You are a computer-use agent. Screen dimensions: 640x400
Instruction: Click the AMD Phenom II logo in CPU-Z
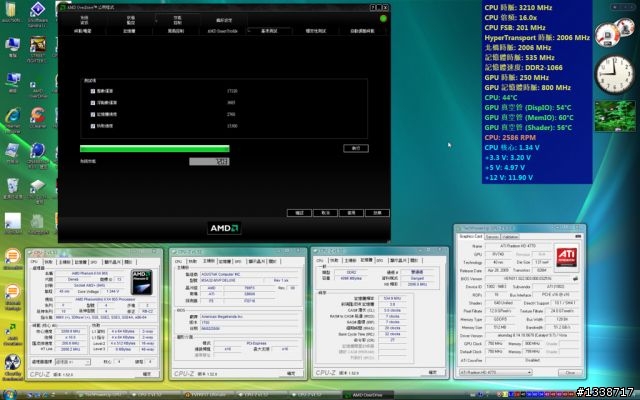point(141,282)
